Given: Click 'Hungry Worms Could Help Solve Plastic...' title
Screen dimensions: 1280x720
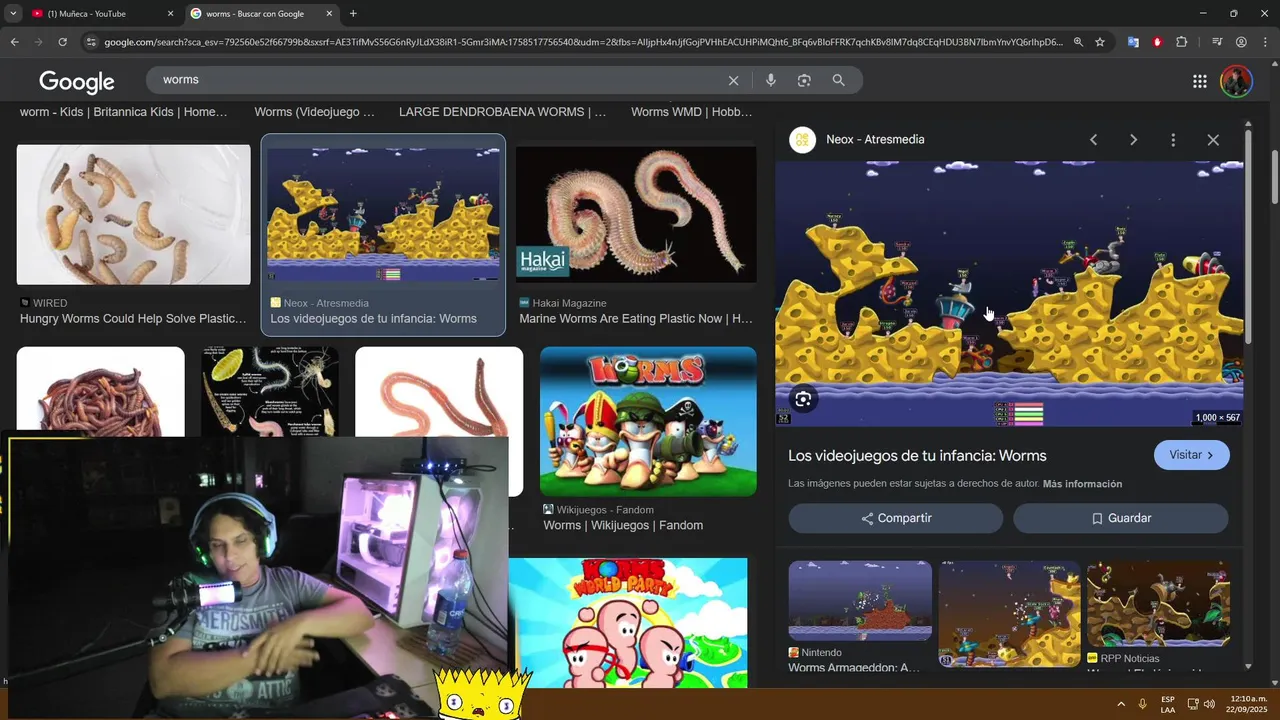Looking at the screenshot, I should pyautogui.click(x=133, y=319).
